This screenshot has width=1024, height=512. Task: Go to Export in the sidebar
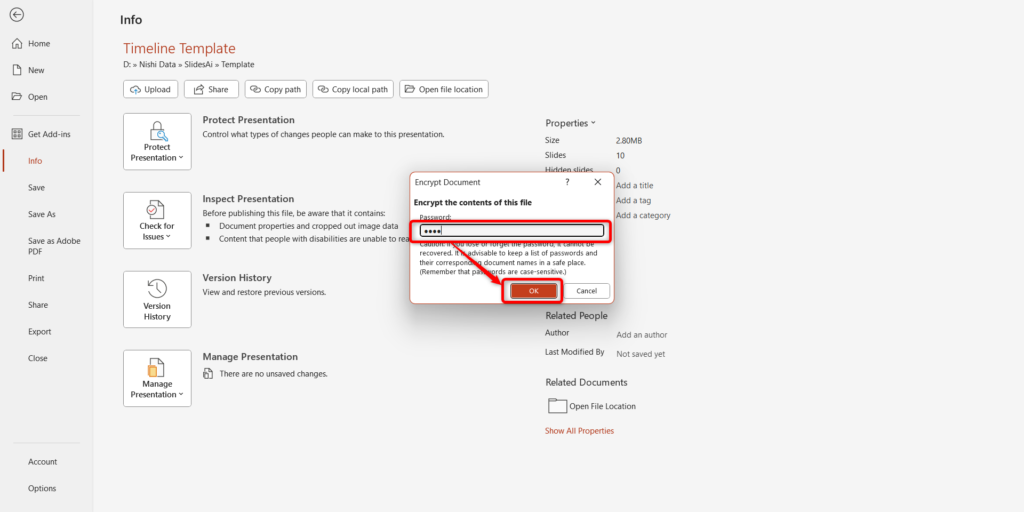[x=40, y=331]
